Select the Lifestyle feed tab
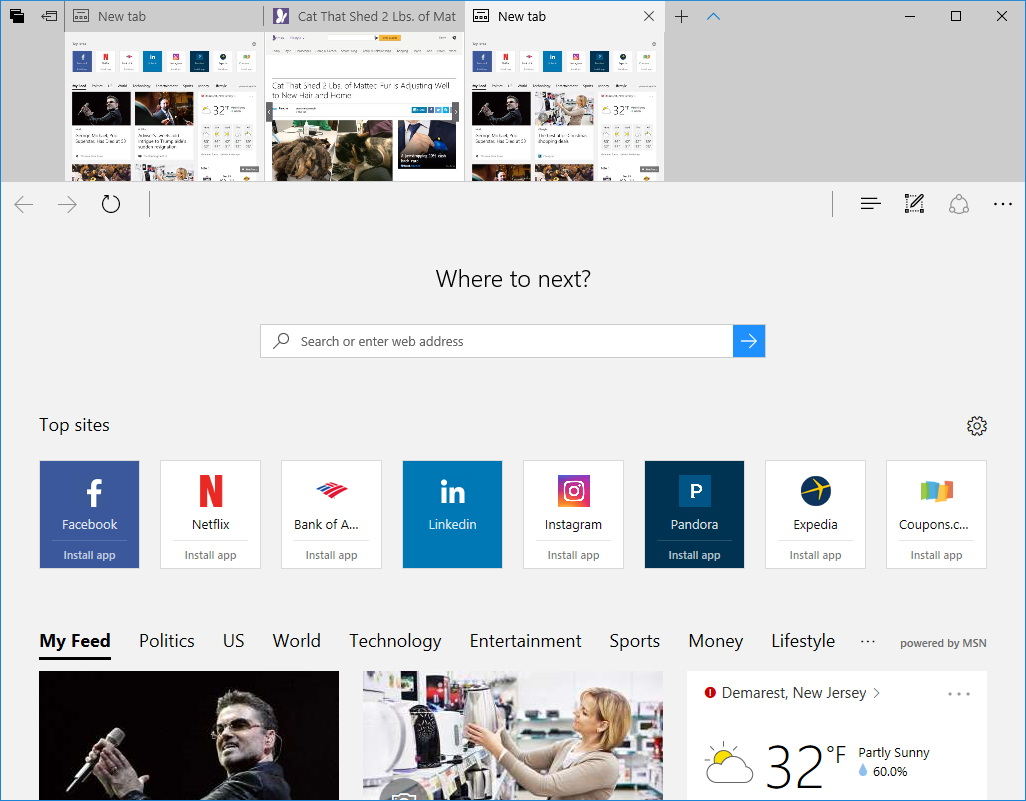The height and width of the screenshot is (801, 1026). coord(803,641)
